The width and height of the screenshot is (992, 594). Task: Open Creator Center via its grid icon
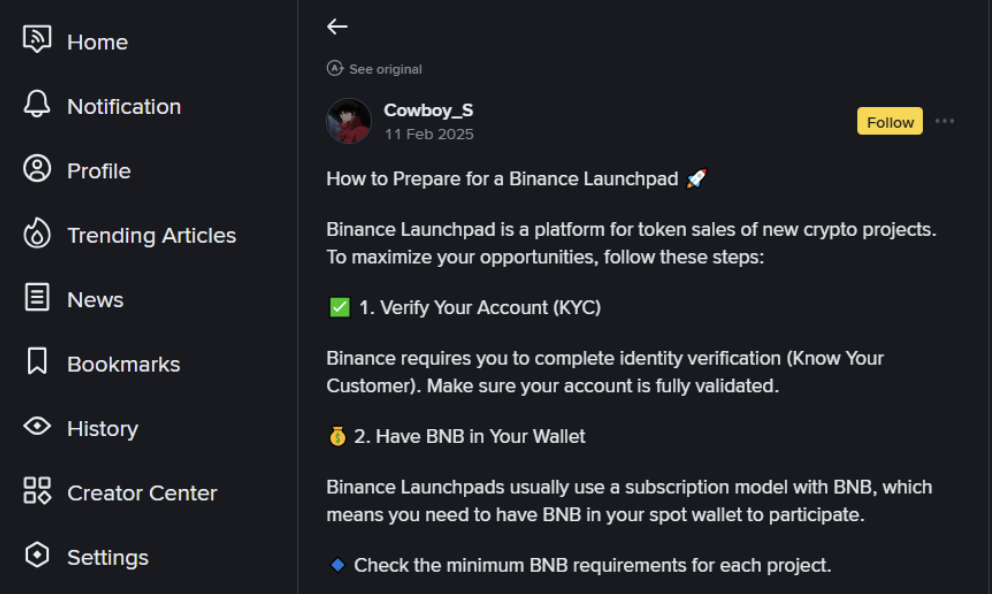click(35, 491)
